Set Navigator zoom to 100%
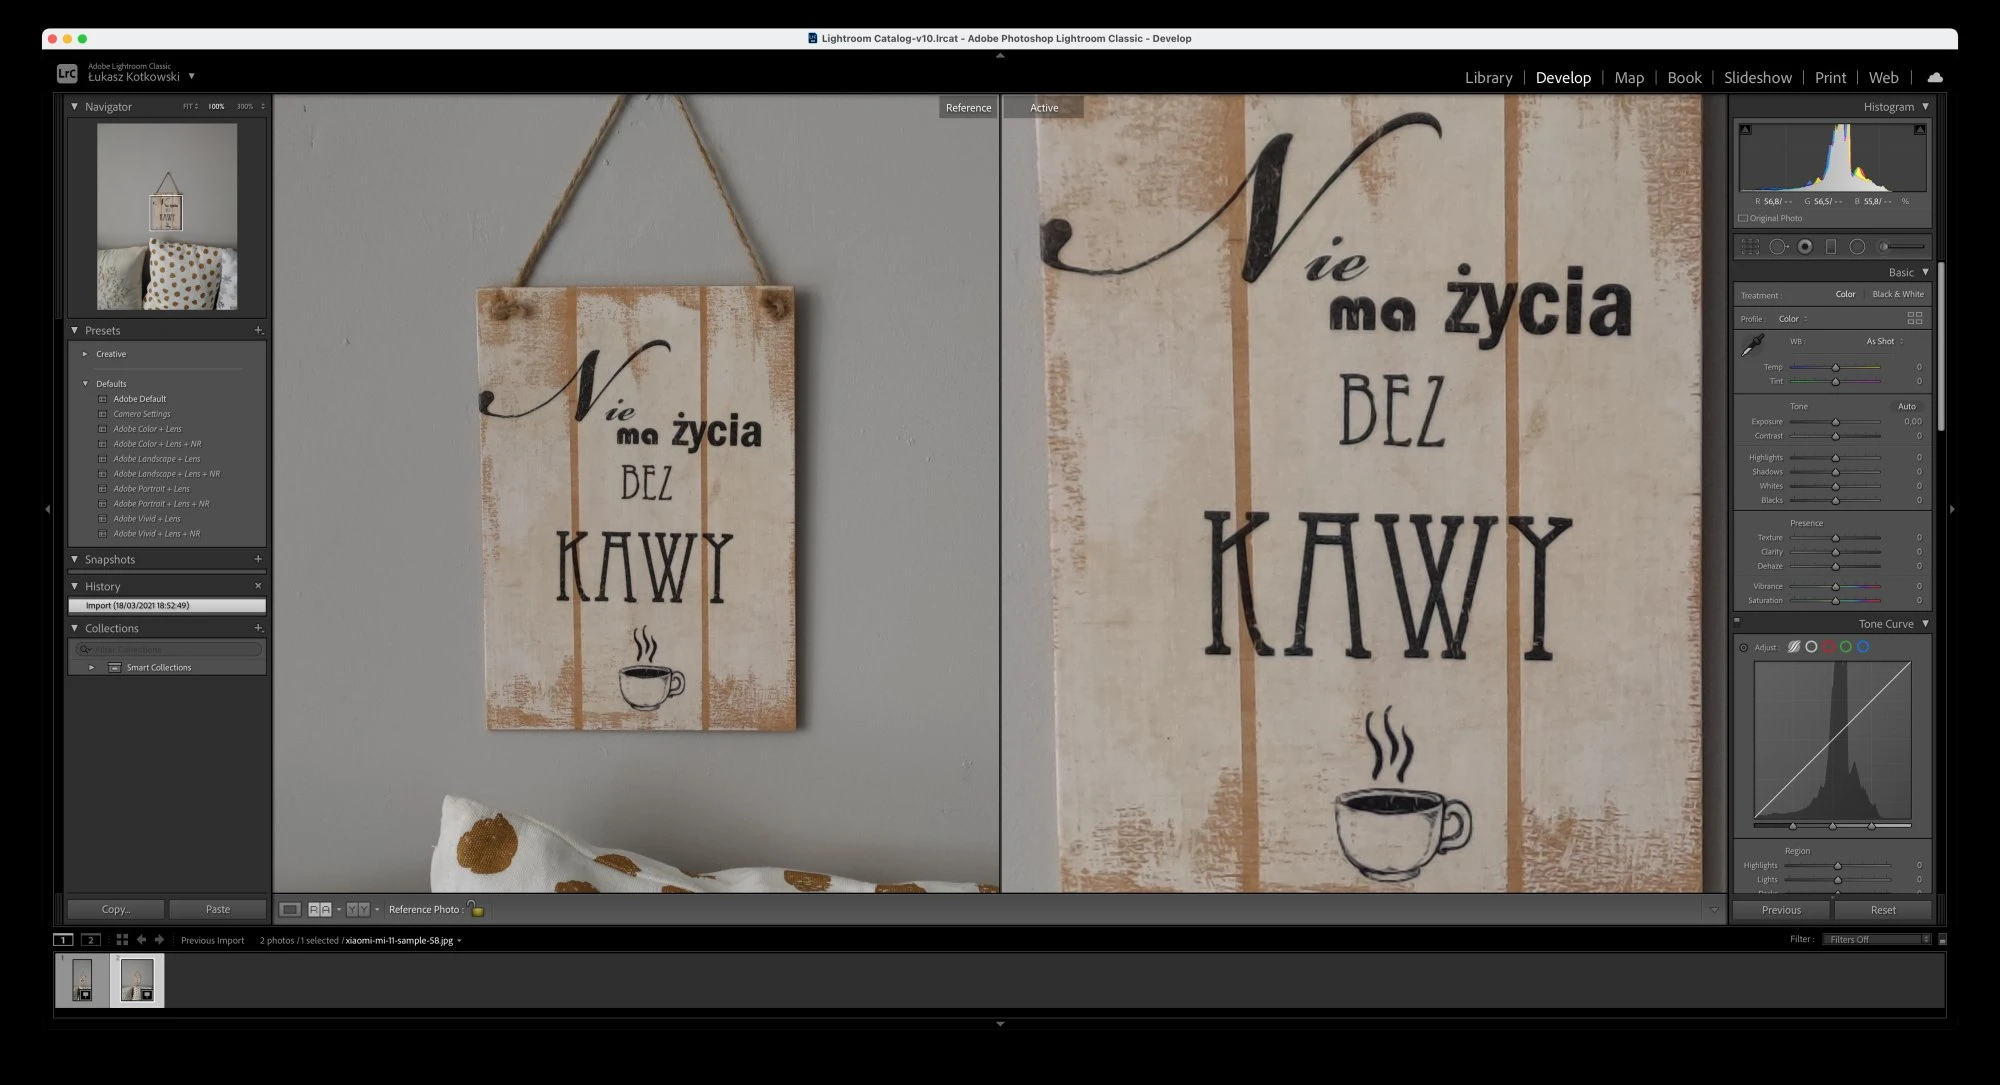 [216, 106]
